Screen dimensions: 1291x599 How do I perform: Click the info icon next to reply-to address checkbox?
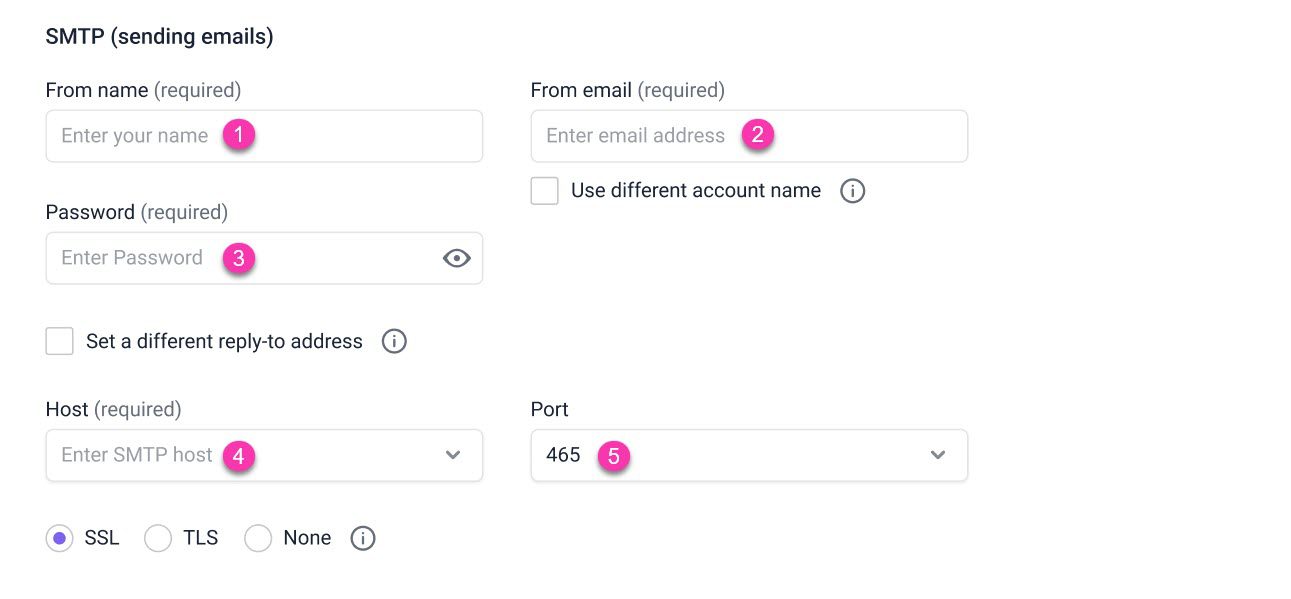[394, 341]
